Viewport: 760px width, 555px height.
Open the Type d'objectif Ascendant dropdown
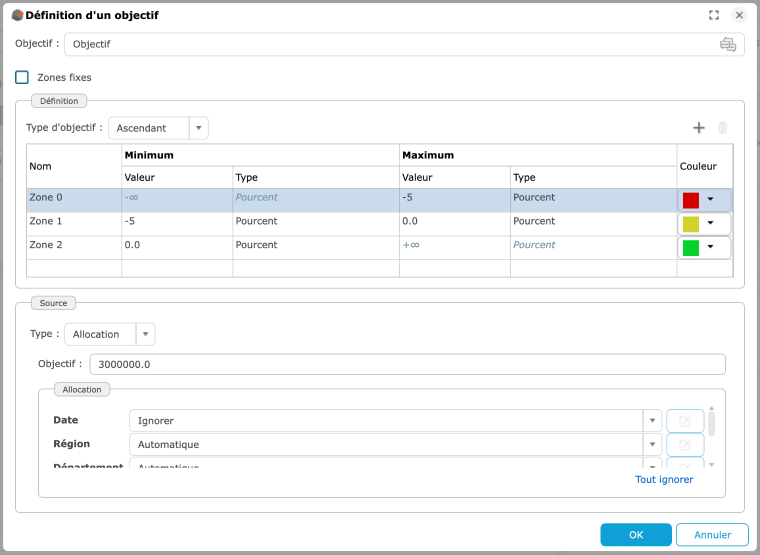[199, 128]
